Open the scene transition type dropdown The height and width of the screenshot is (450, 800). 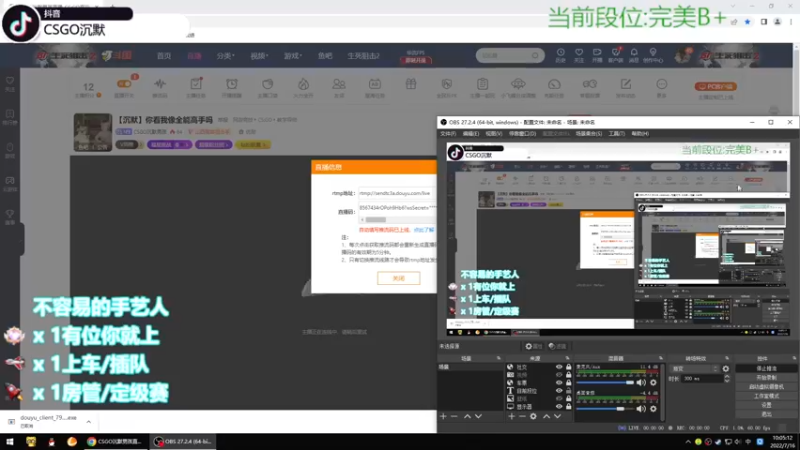[694, 368]
